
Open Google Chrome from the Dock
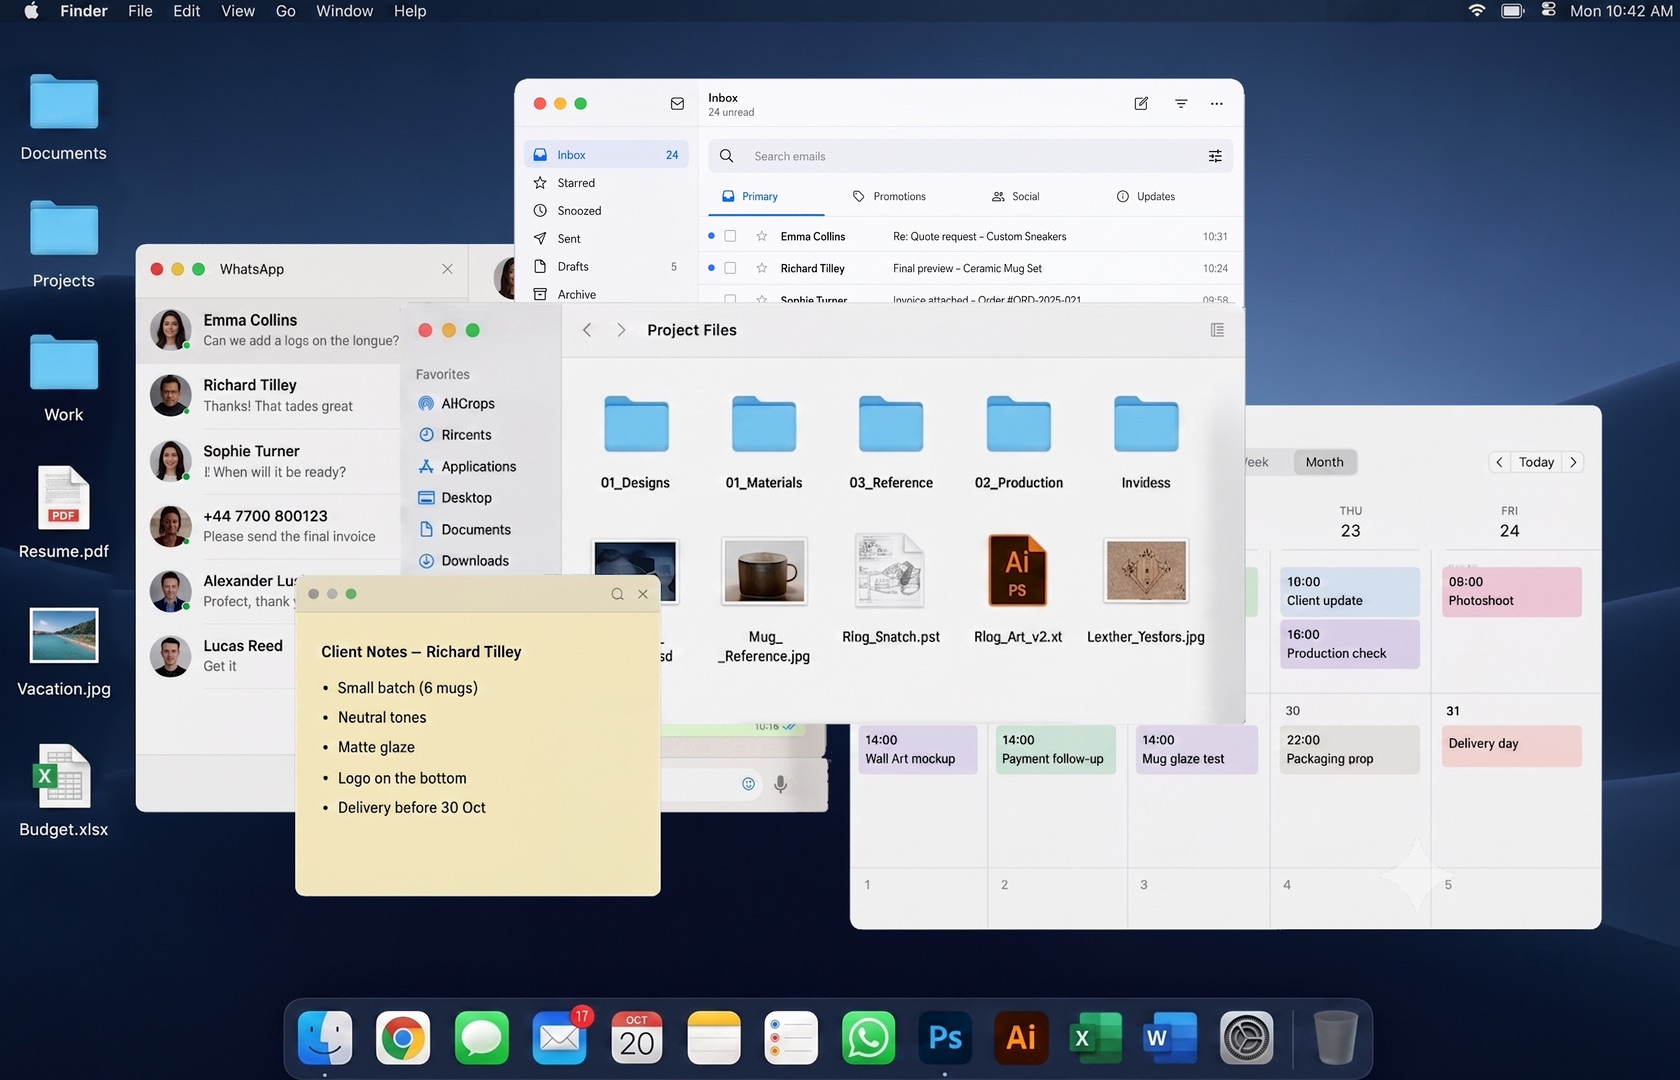403,1038
